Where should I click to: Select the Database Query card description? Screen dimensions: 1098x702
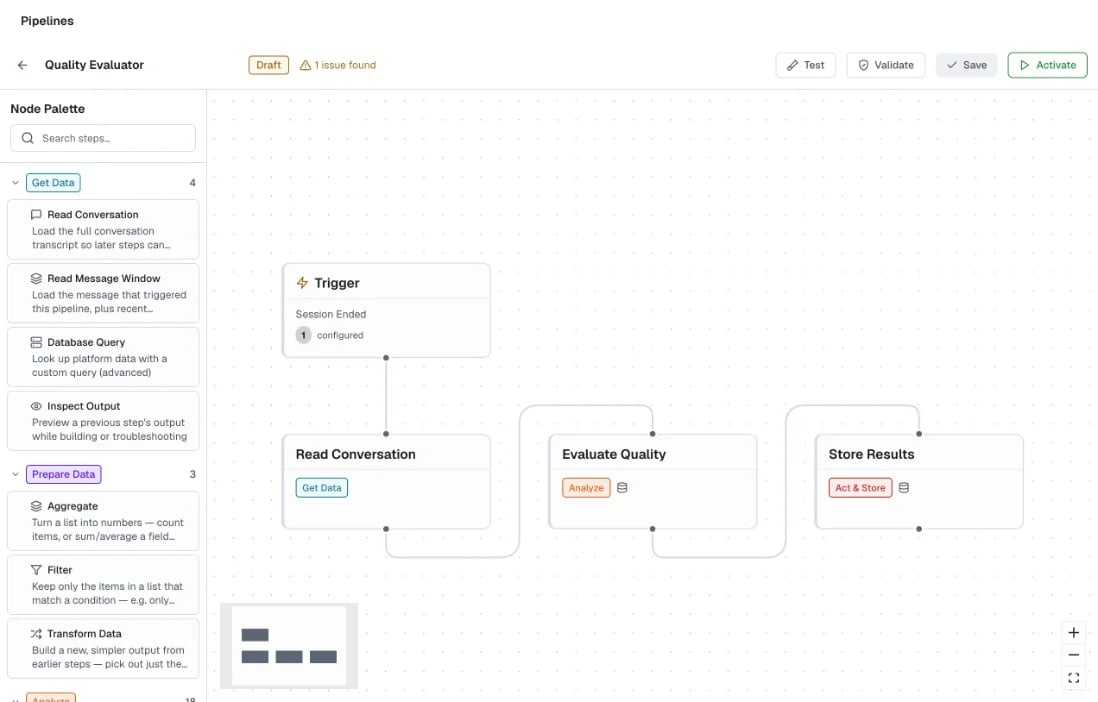click(x=99, y=366)
